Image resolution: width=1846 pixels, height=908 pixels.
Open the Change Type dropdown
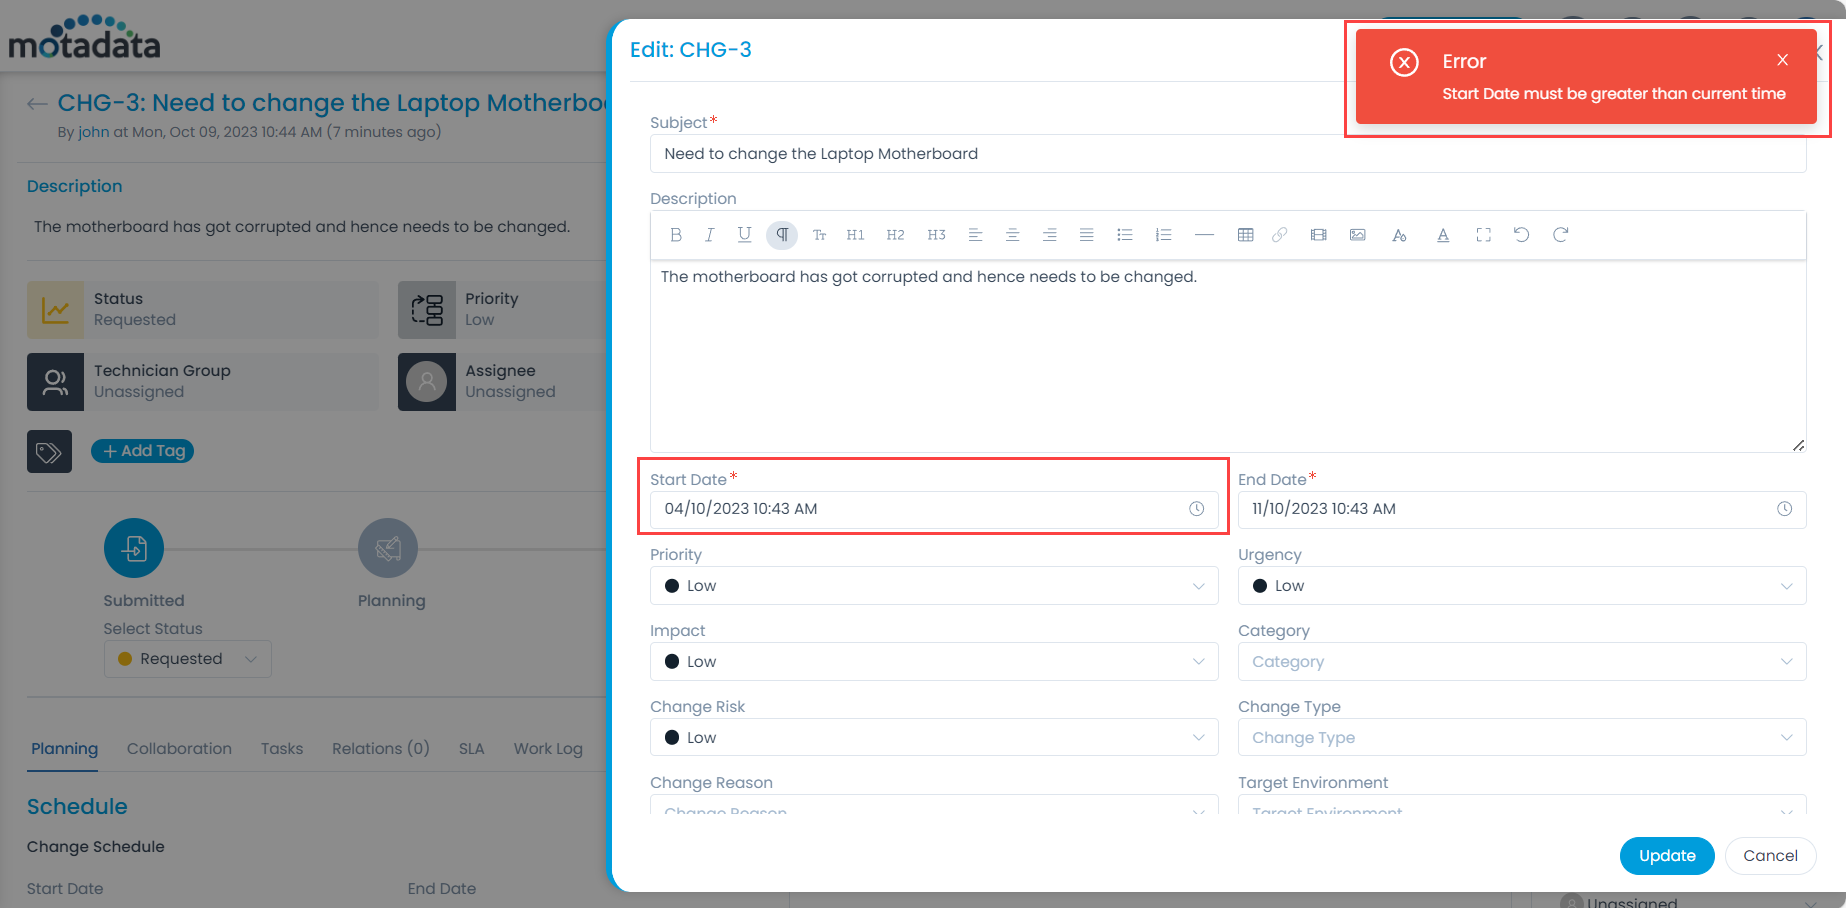tap(1522, 738)
